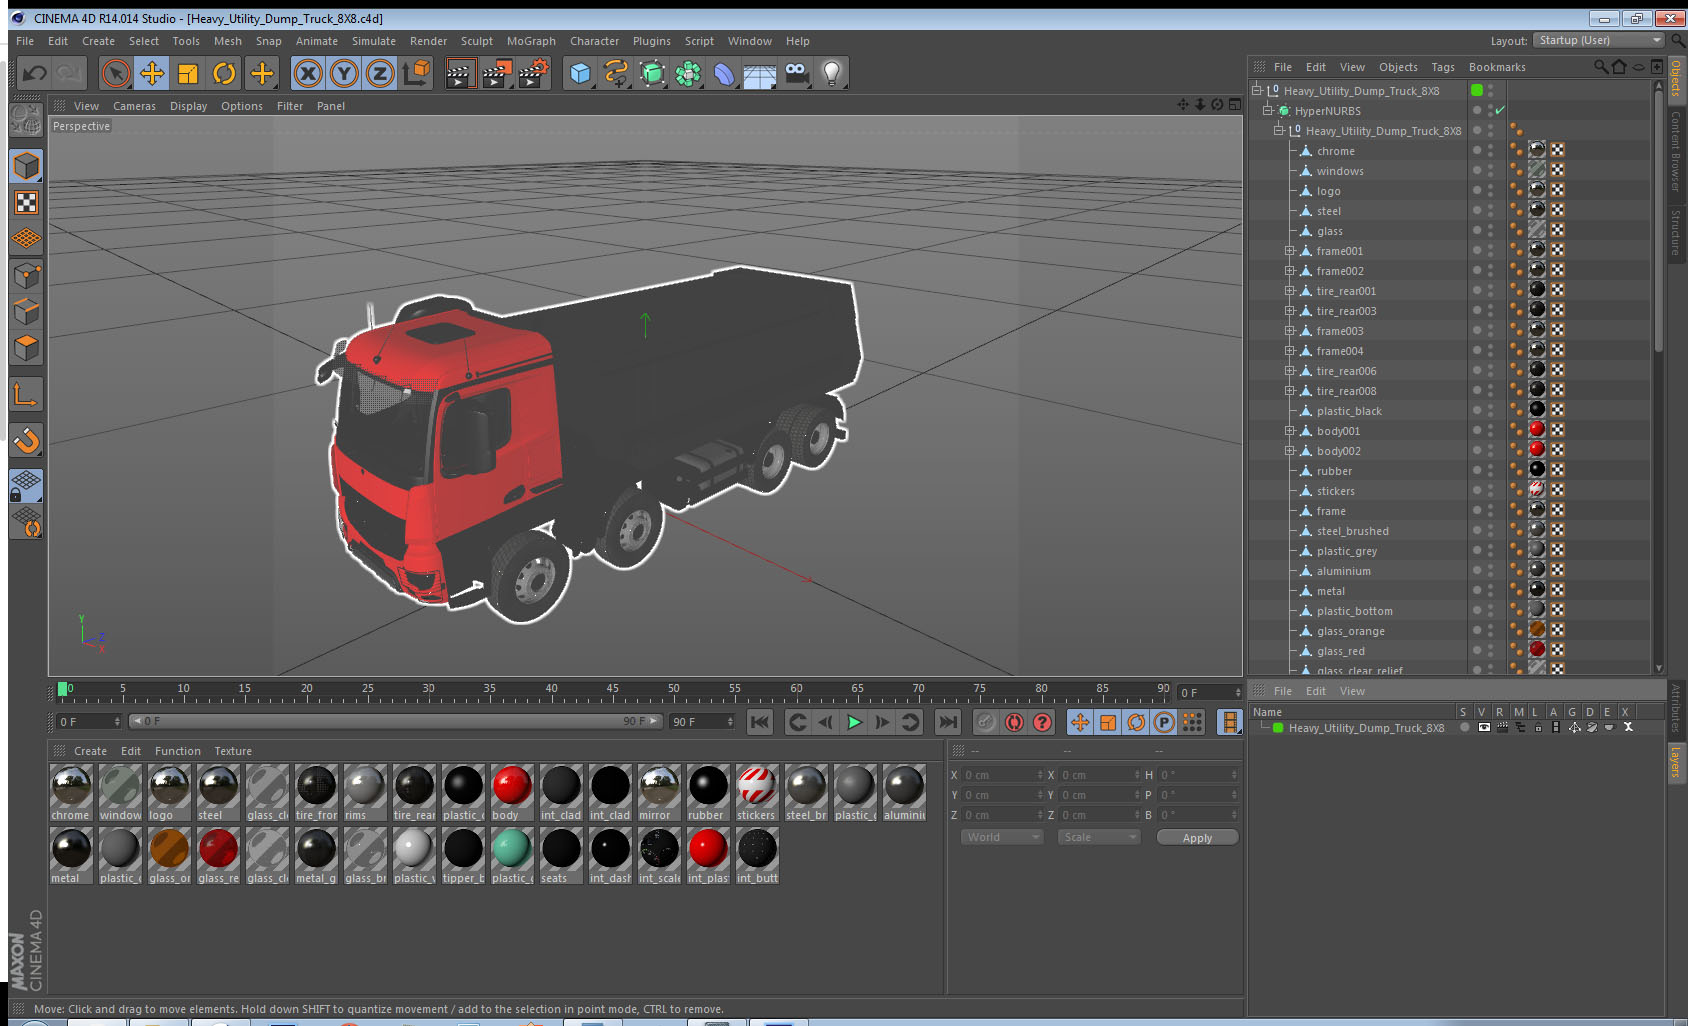Go to end of animation
The image size is (1688, 1026).
click(x=948, y=722)
